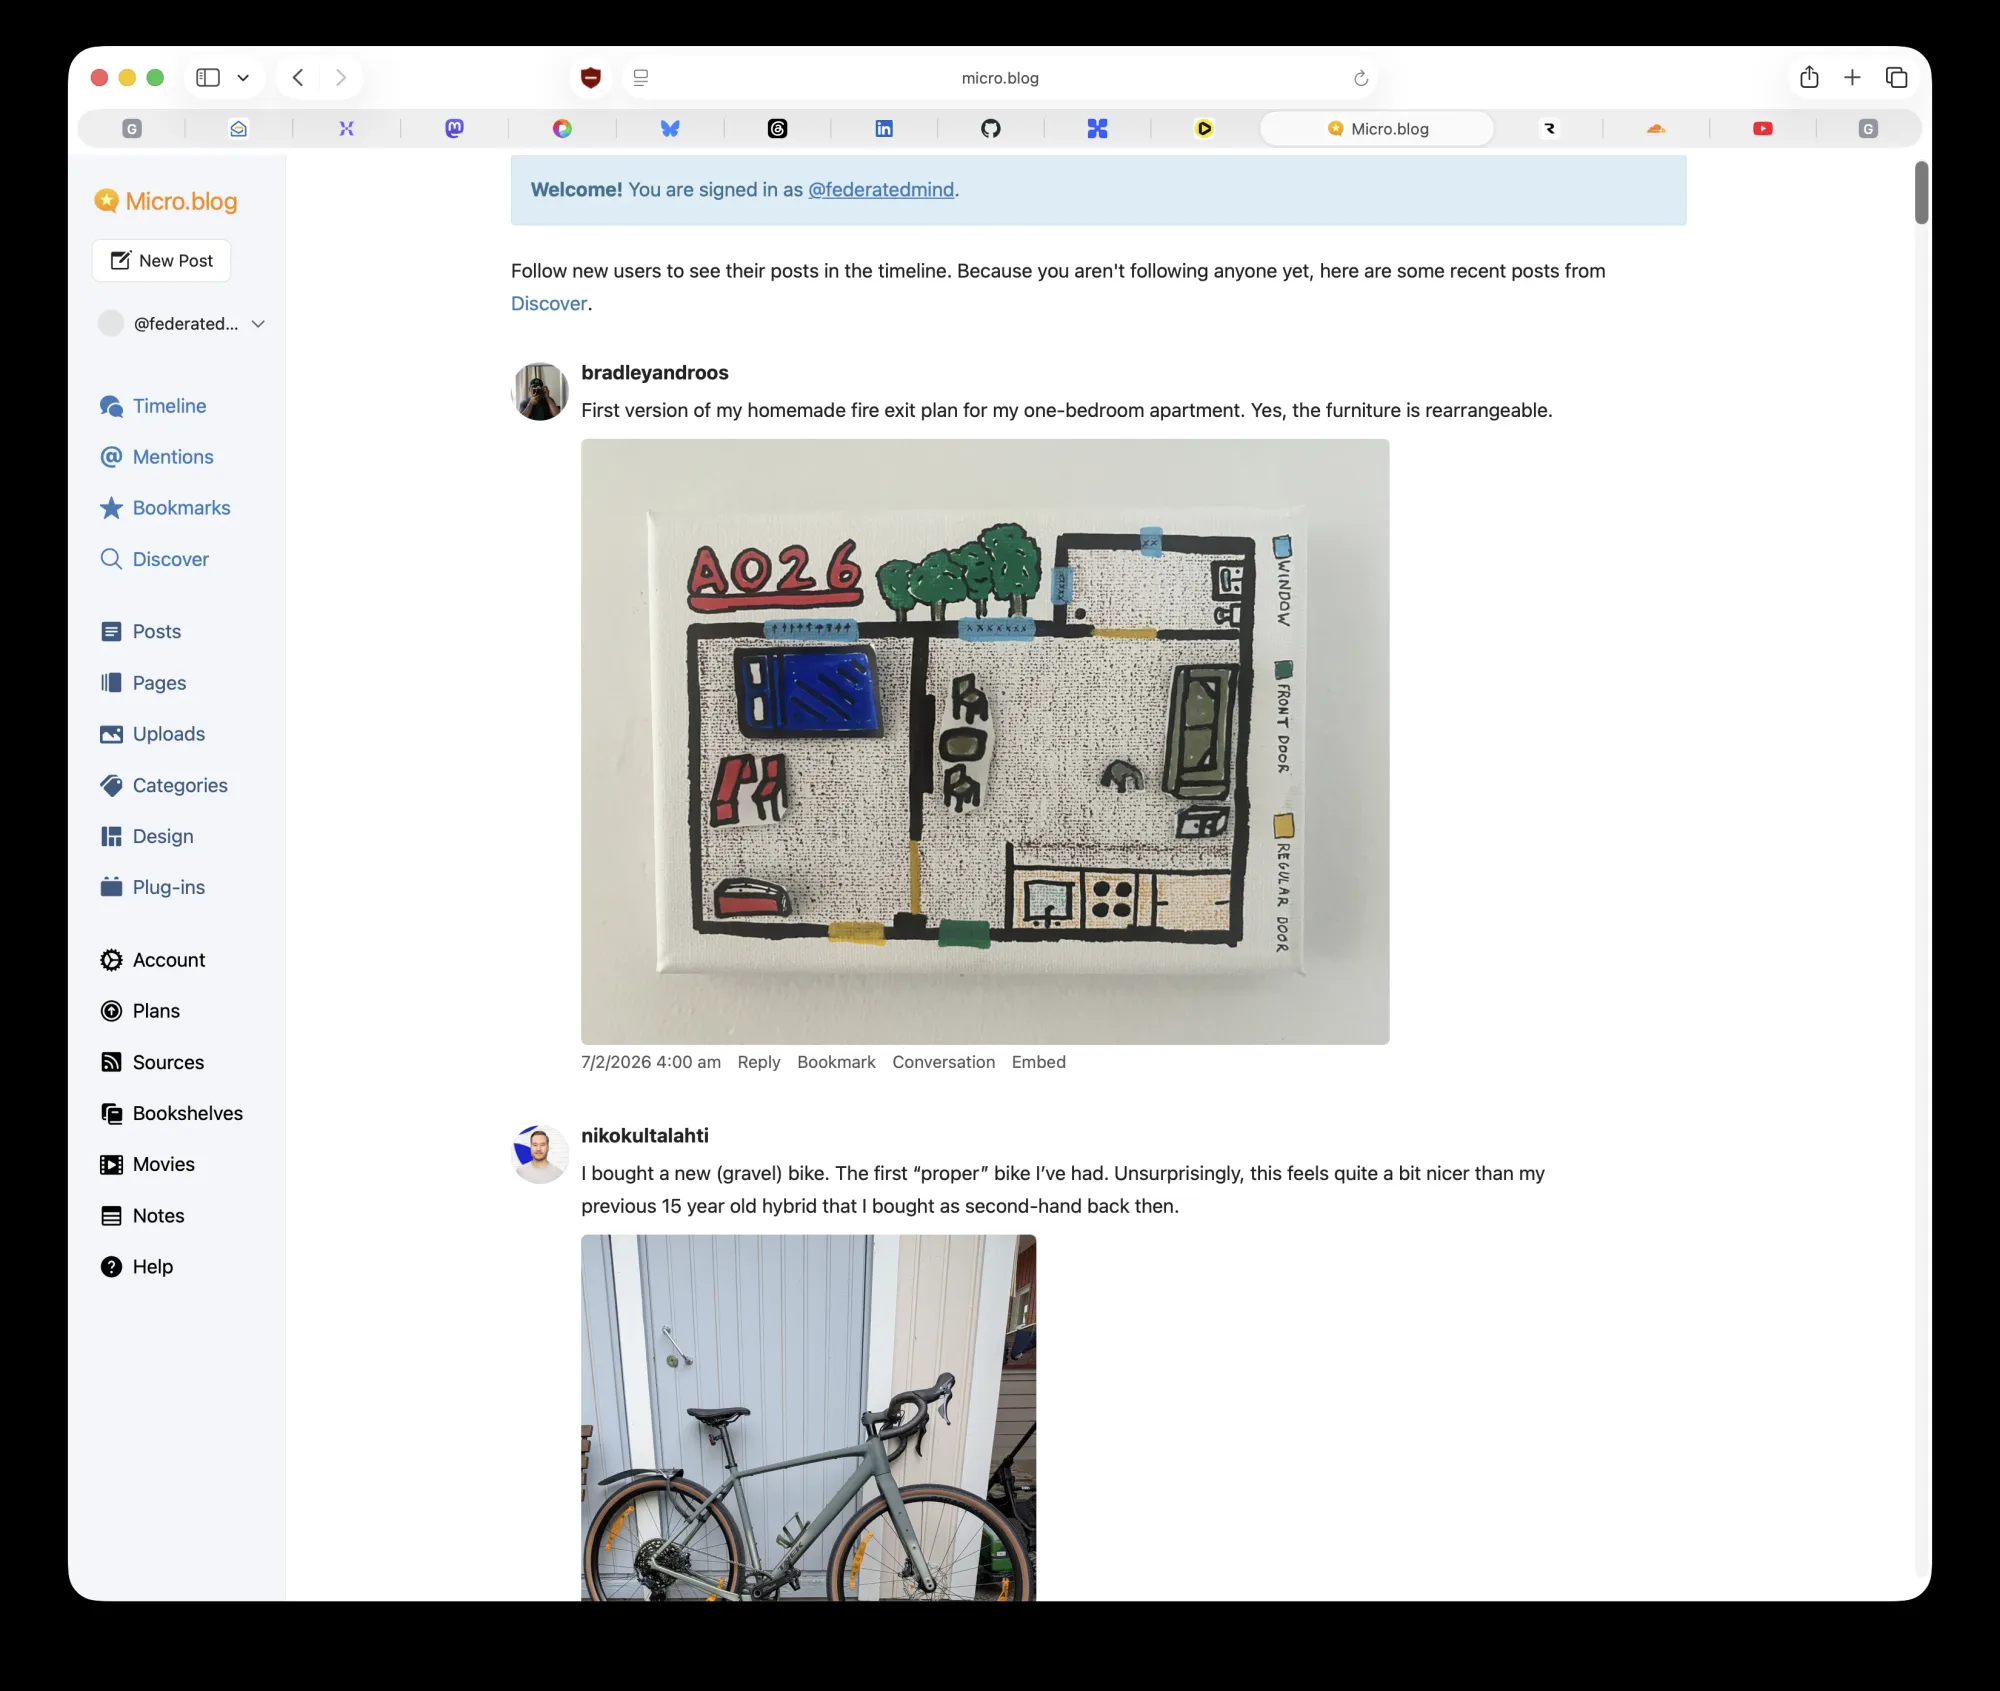The image size is (2000, 1691).
Task: Open the fire exit plan image
Action: pos(985,742)
